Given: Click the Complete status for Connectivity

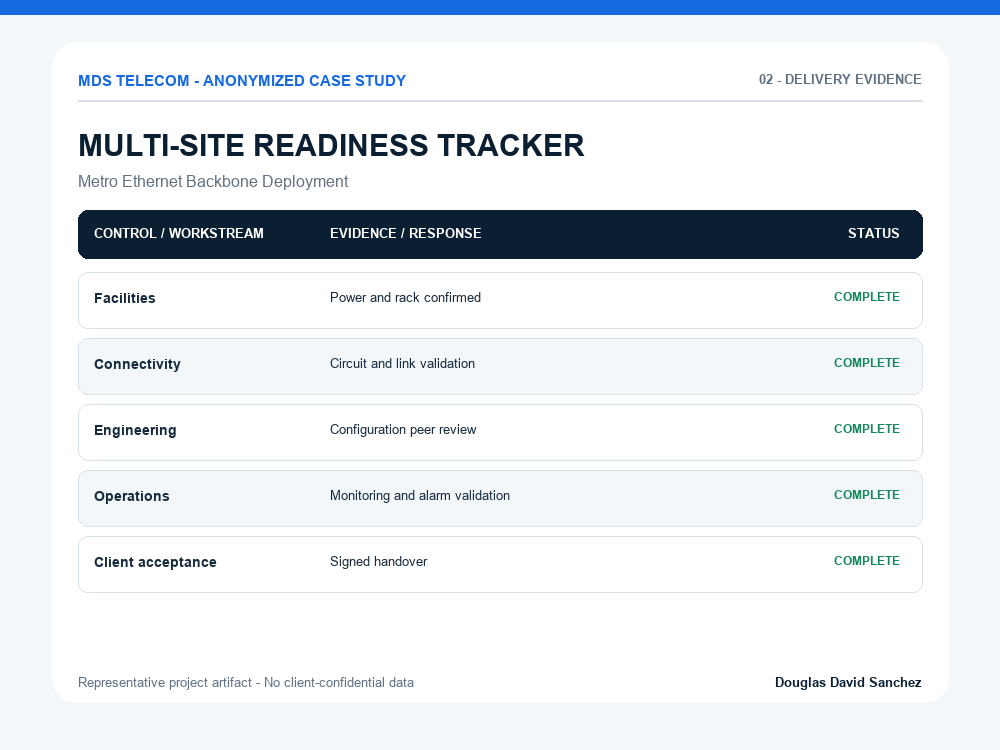Looking at the screenshot, I should tap(867, 363).
